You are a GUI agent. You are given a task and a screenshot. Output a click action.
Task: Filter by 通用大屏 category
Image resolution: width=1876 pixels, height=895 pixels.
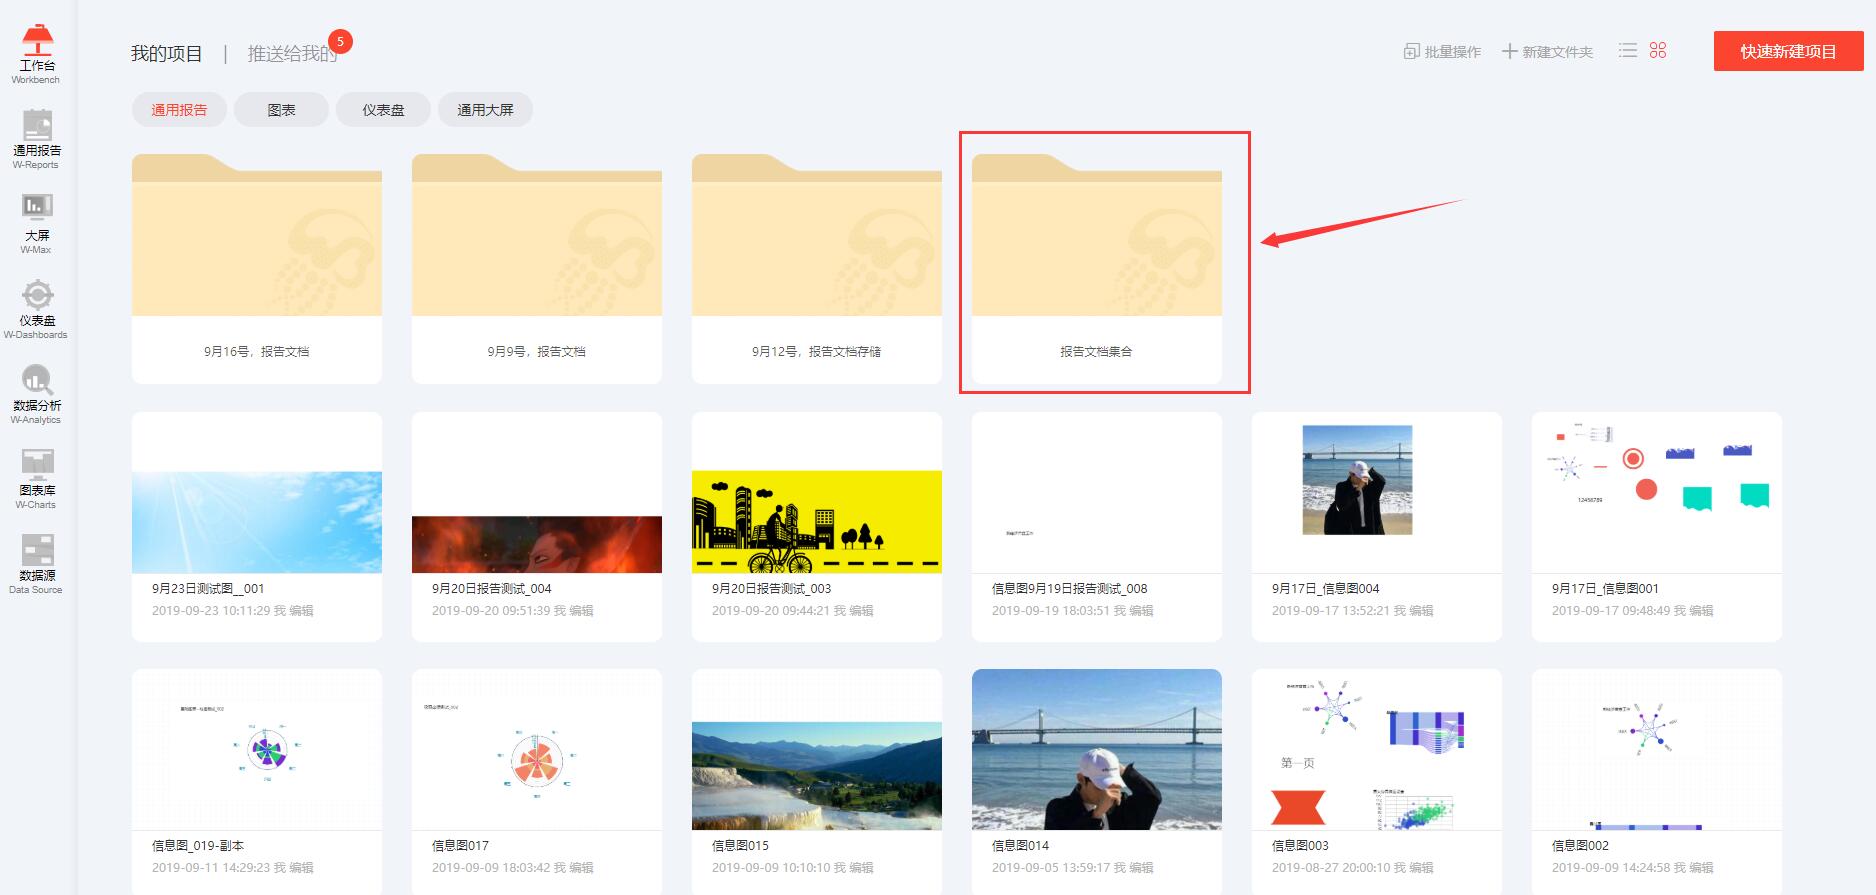point(485,110)
